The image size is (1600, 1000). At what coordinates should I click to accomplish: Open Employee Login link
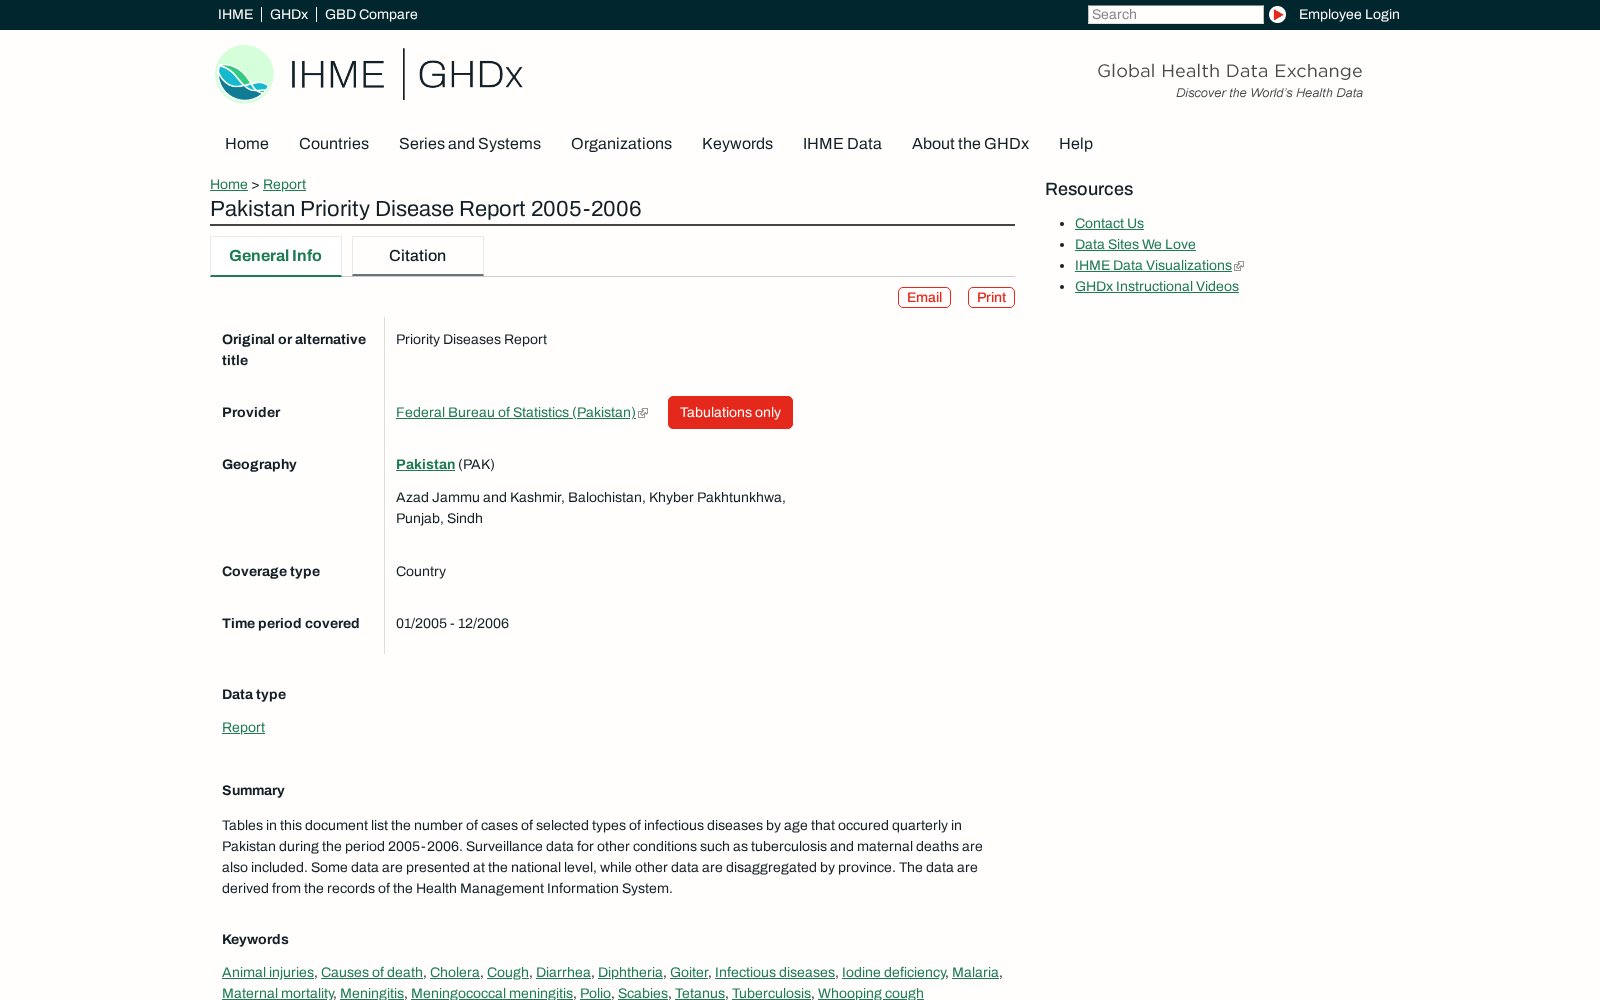1349,14
